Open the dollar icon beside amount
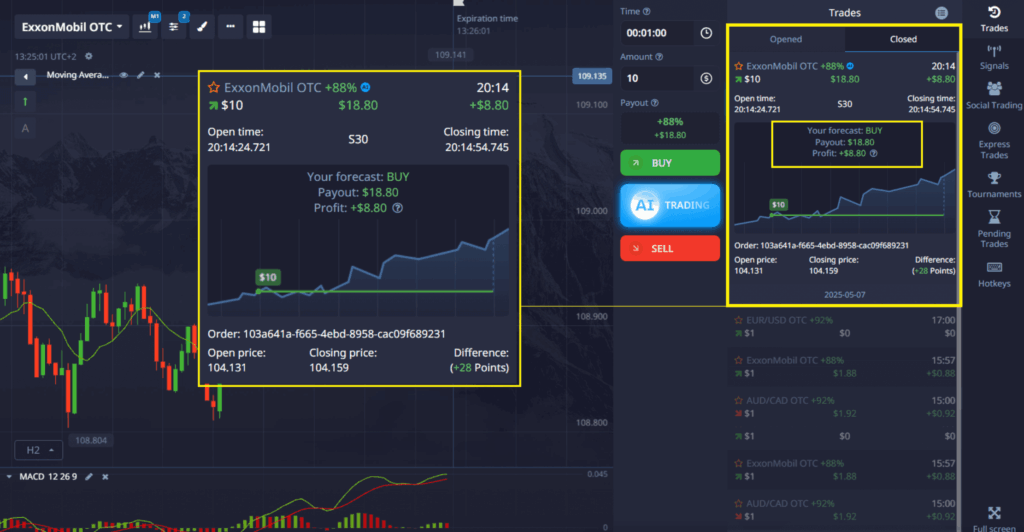Image resolution: width=1024 pixels, height=532 pixels. pos(706,78)
